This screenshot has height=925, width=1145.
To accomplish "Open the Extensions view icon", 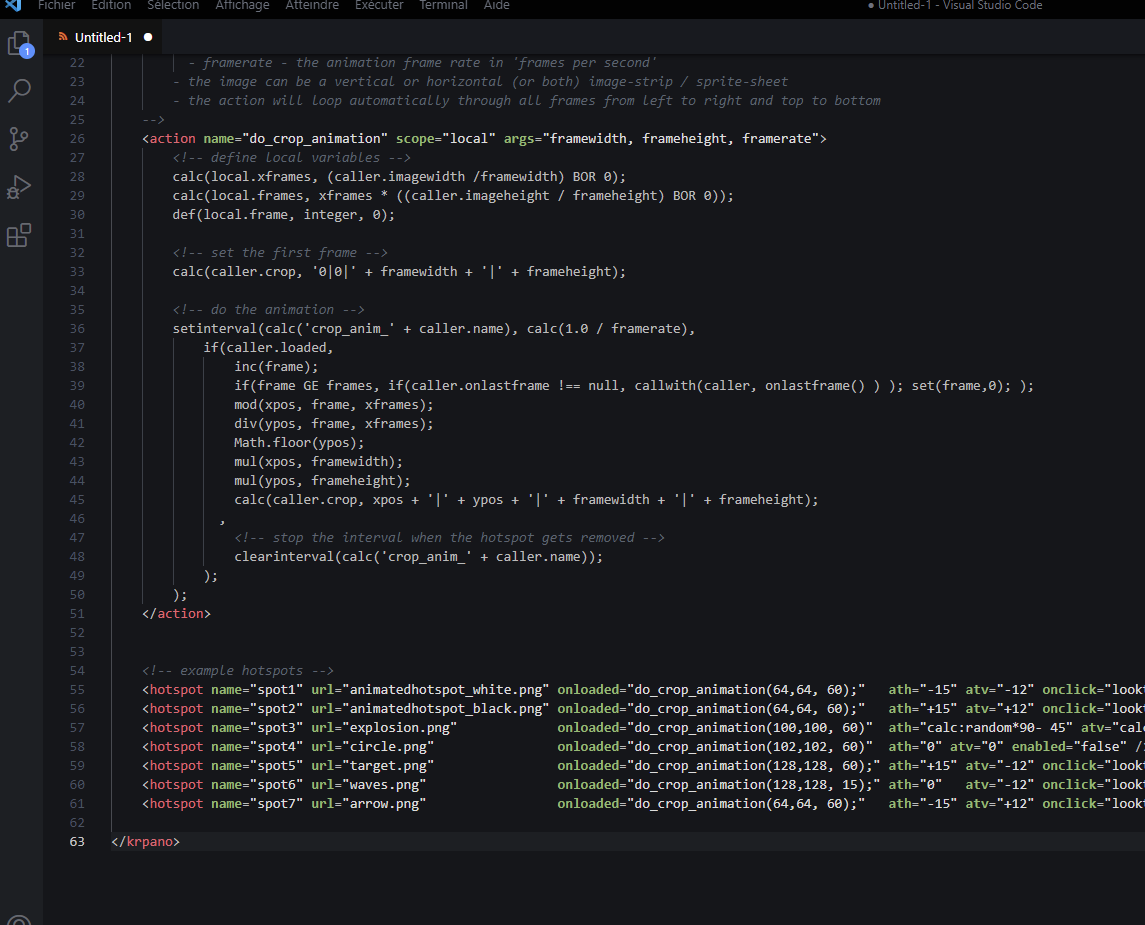I will (19, 235).
